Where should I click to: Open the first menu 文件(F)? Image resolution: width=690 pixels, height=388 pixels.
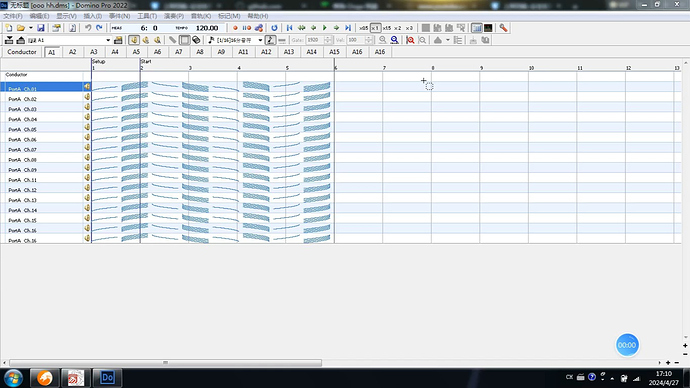click(13, 16)
